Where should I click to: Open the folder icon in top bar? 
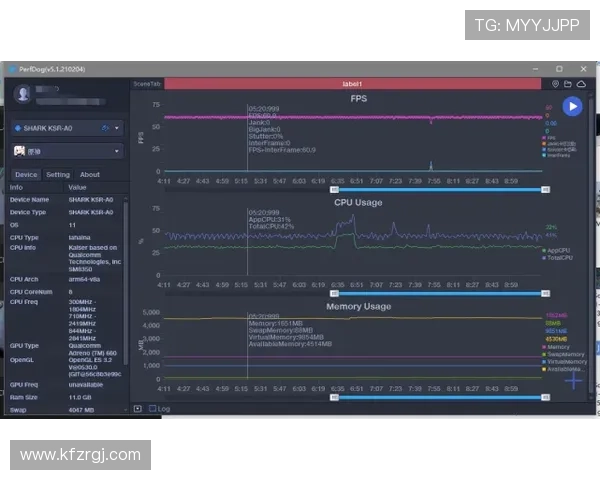(568, 84)
